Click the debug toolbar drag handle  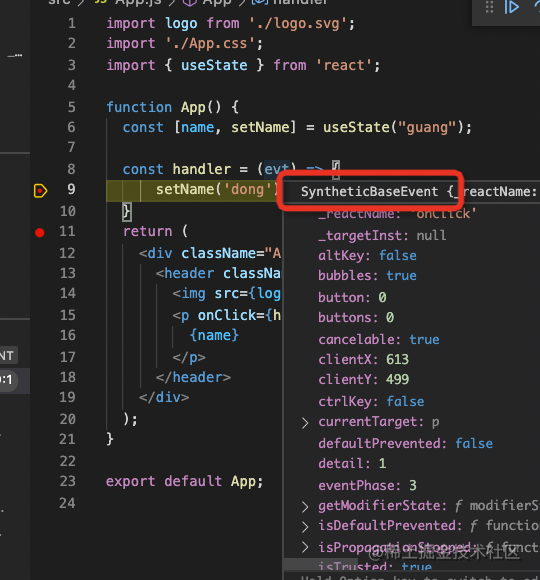489,7
